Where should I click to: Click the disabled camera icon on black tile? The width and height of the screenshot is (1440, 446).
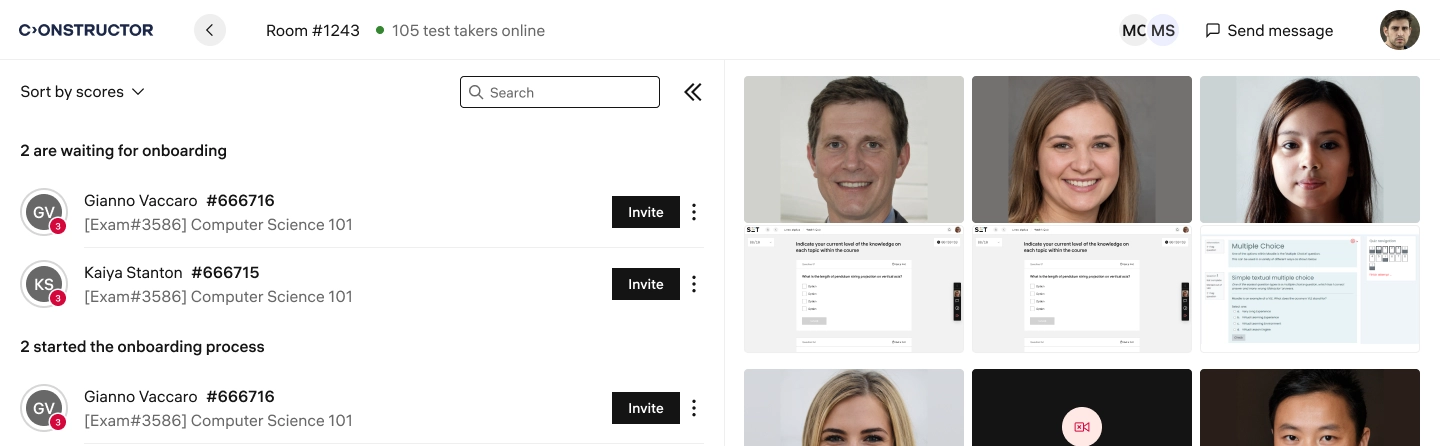[1082, 427]
